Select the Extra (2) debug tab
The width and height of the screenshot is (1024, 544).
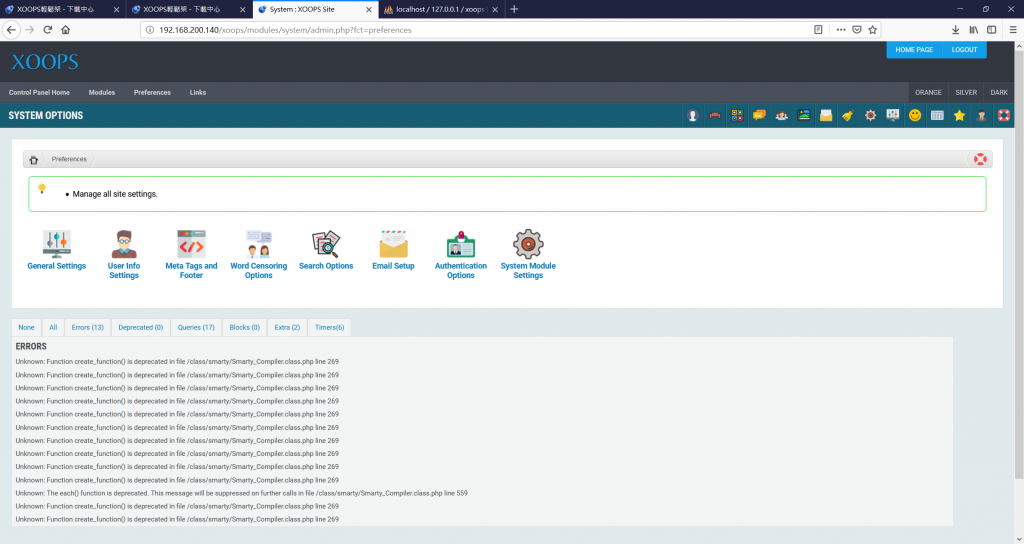[x=287, y=328]
